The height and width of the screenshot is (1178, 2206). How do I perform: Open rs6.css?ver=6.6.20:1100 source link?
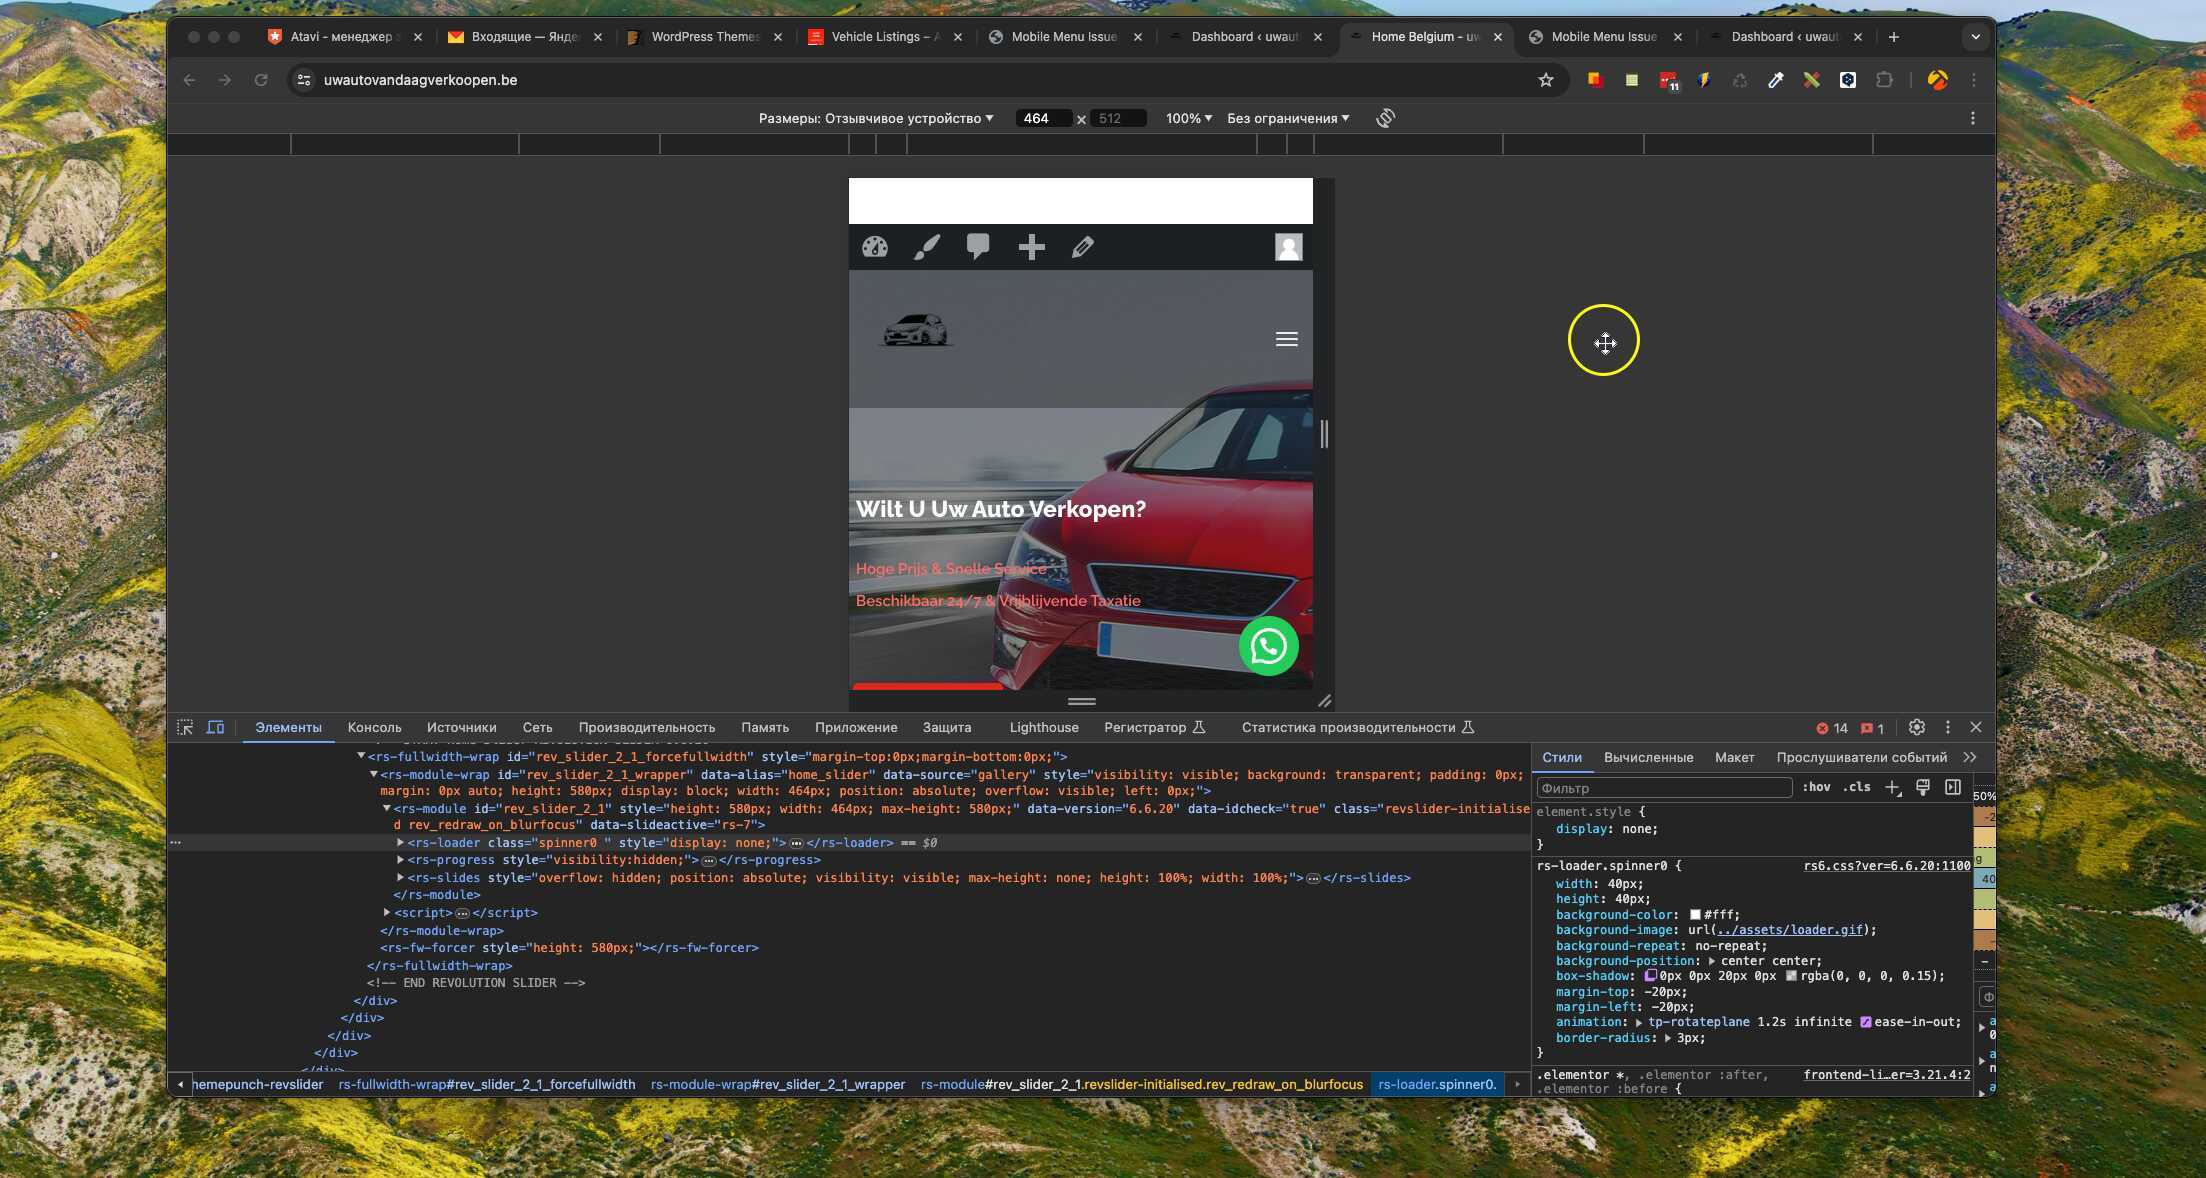pos(1886,866)
